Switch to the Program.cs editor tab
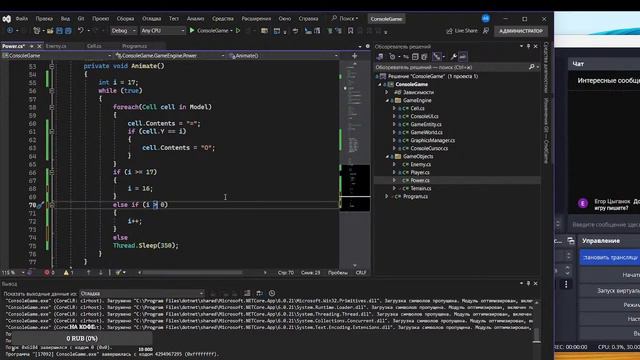 (x=134, y=46)
